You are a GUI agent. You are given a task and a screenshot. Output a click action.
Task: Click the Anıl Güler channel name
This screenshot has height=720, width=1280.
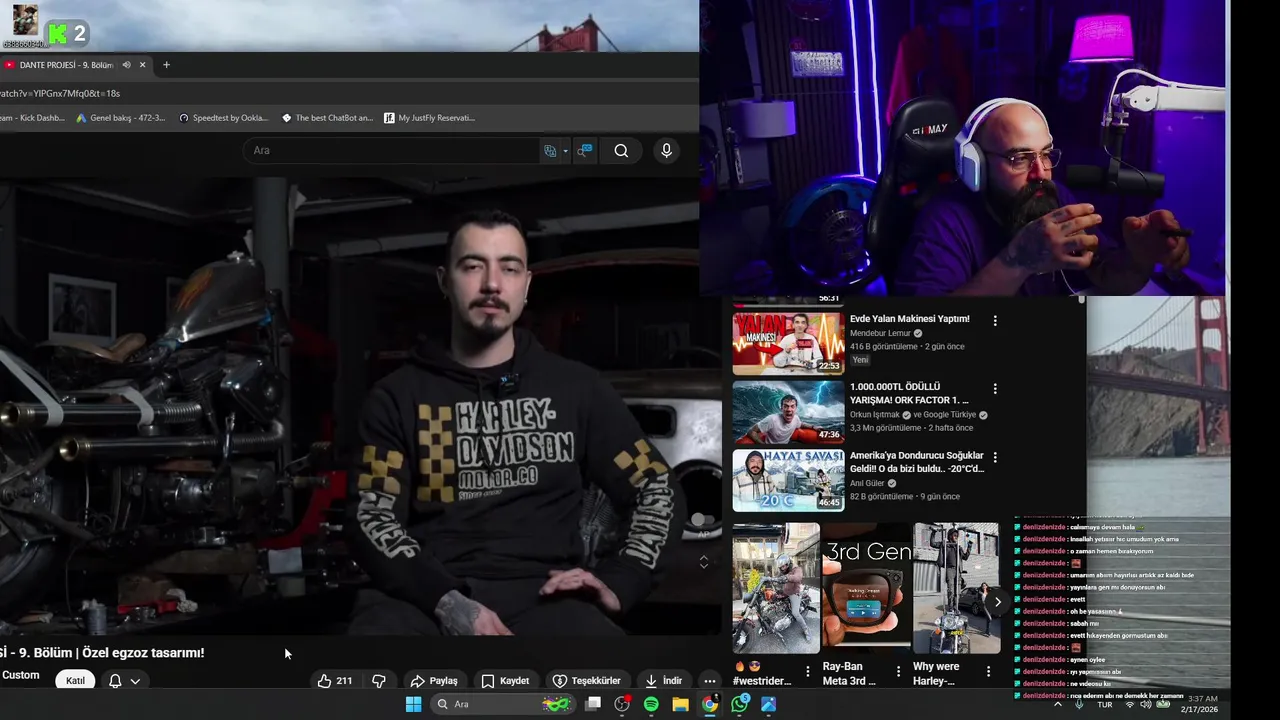867,484
